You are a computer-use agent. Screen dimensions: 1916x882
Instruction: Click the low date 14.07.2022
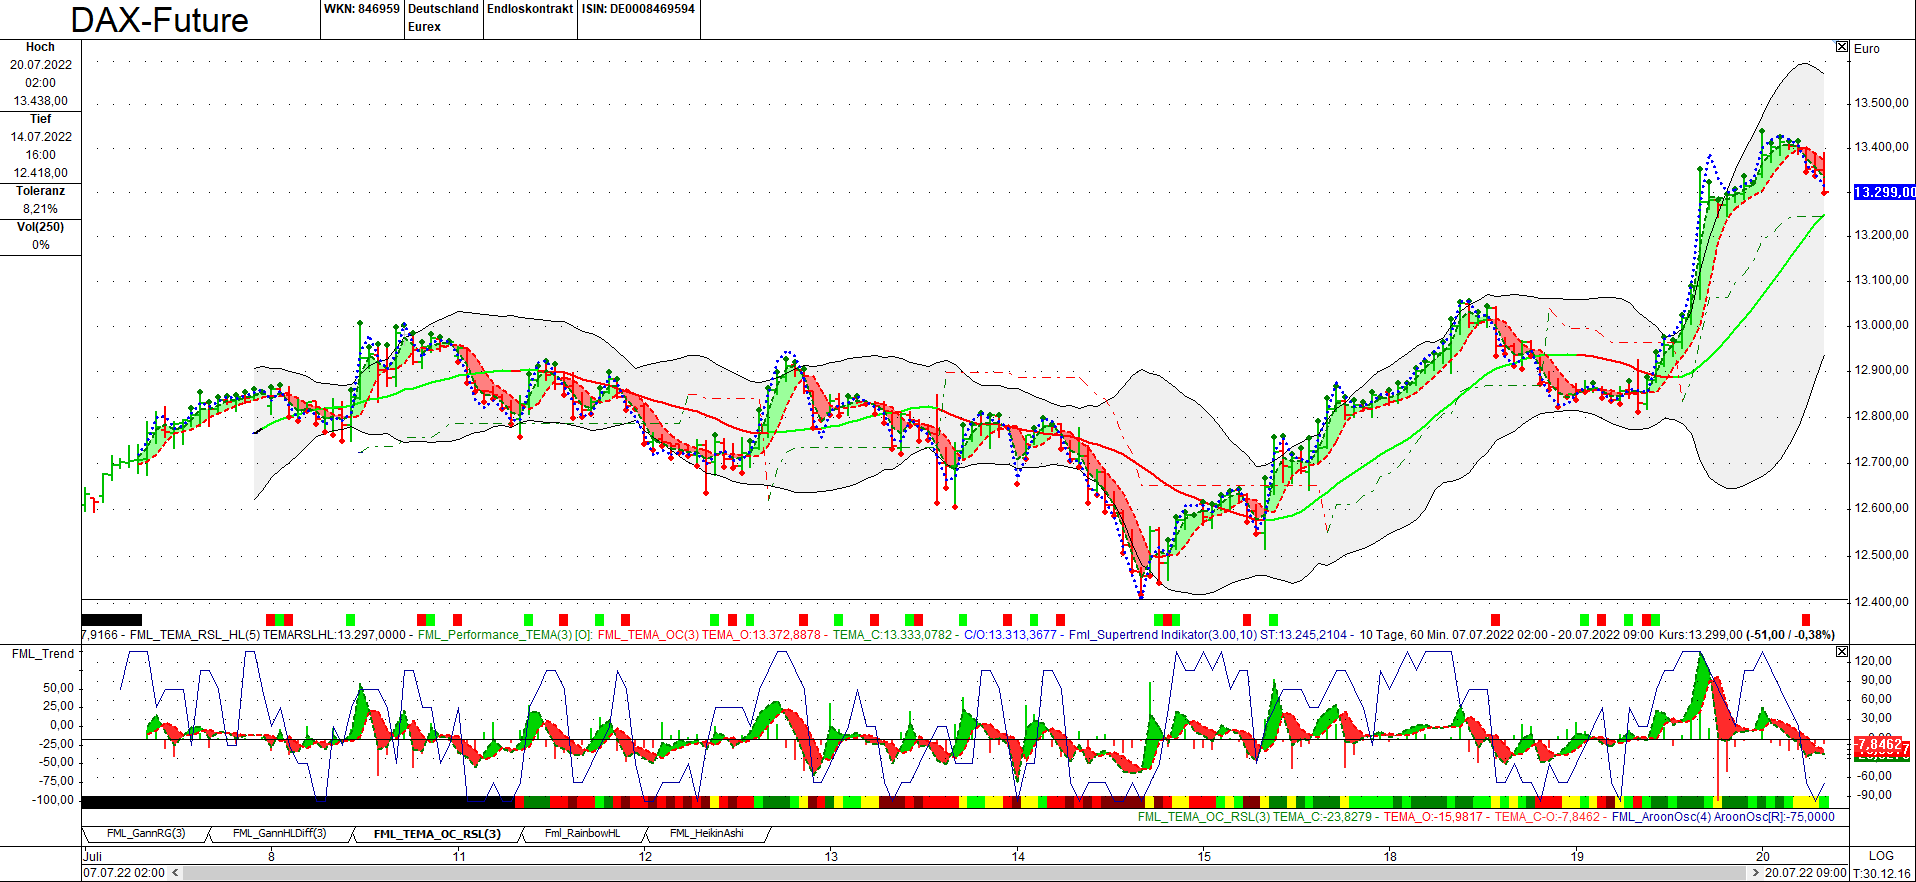pyautogui.click(x=41, y=137)
